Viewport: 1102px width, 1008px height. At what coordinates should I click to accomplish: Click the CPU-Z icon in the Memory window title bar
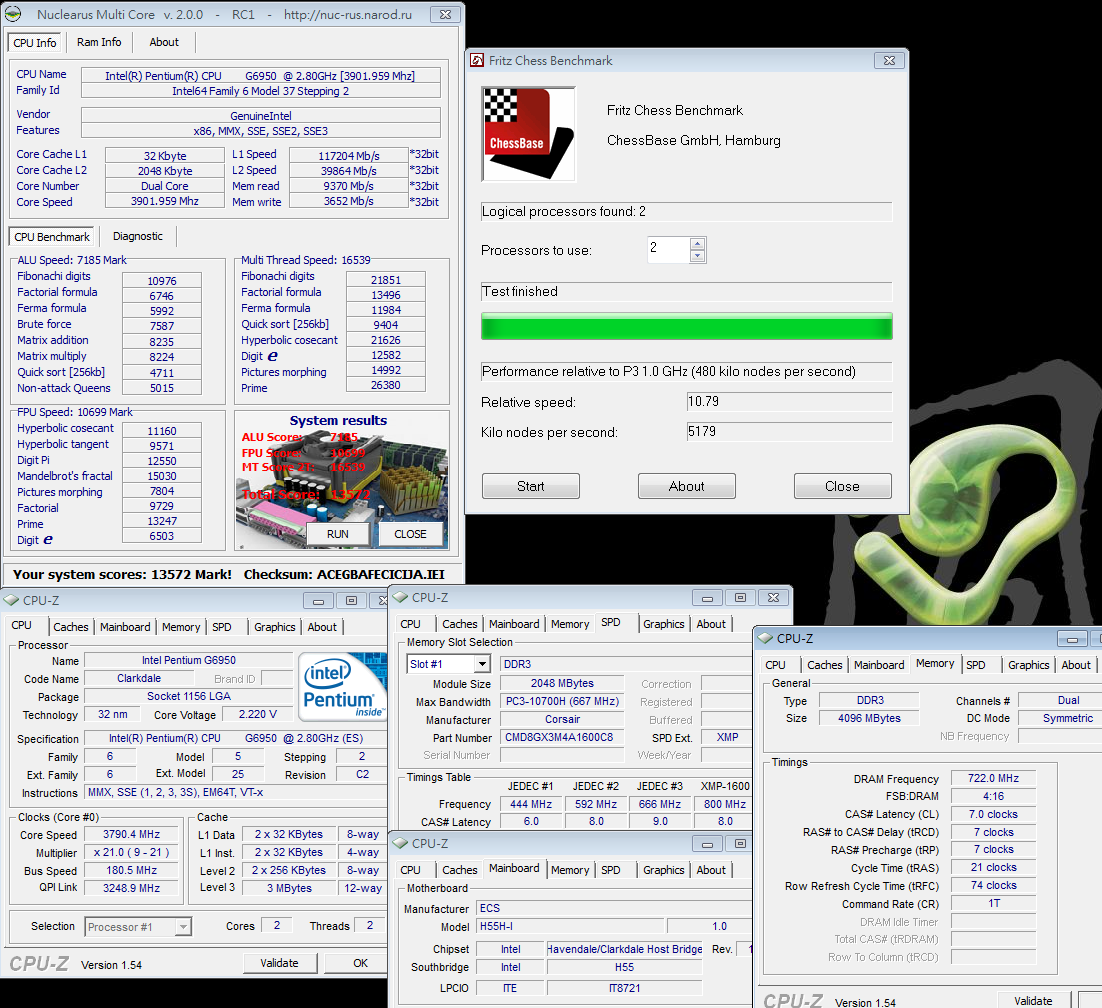click(765, 638)
